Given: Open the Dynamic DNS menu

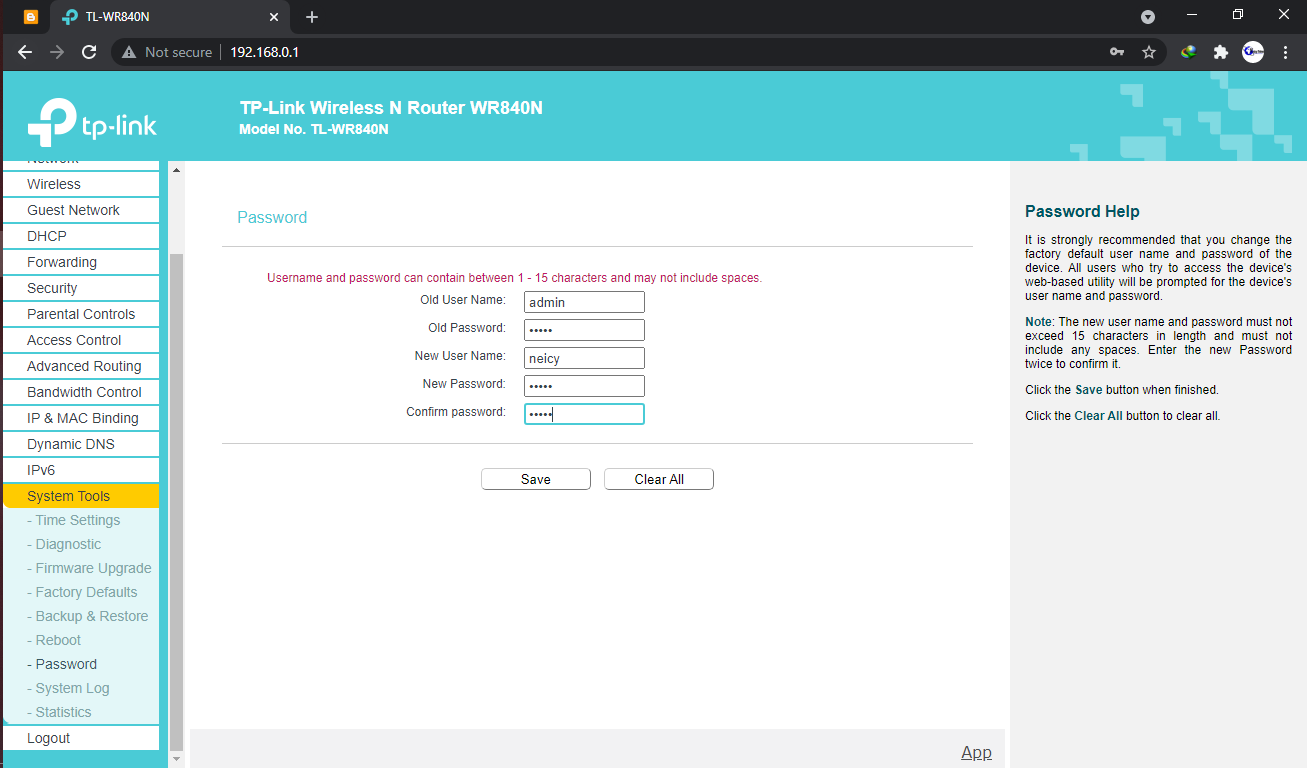Looking at the screenshot, I should [x=80, y=444].
